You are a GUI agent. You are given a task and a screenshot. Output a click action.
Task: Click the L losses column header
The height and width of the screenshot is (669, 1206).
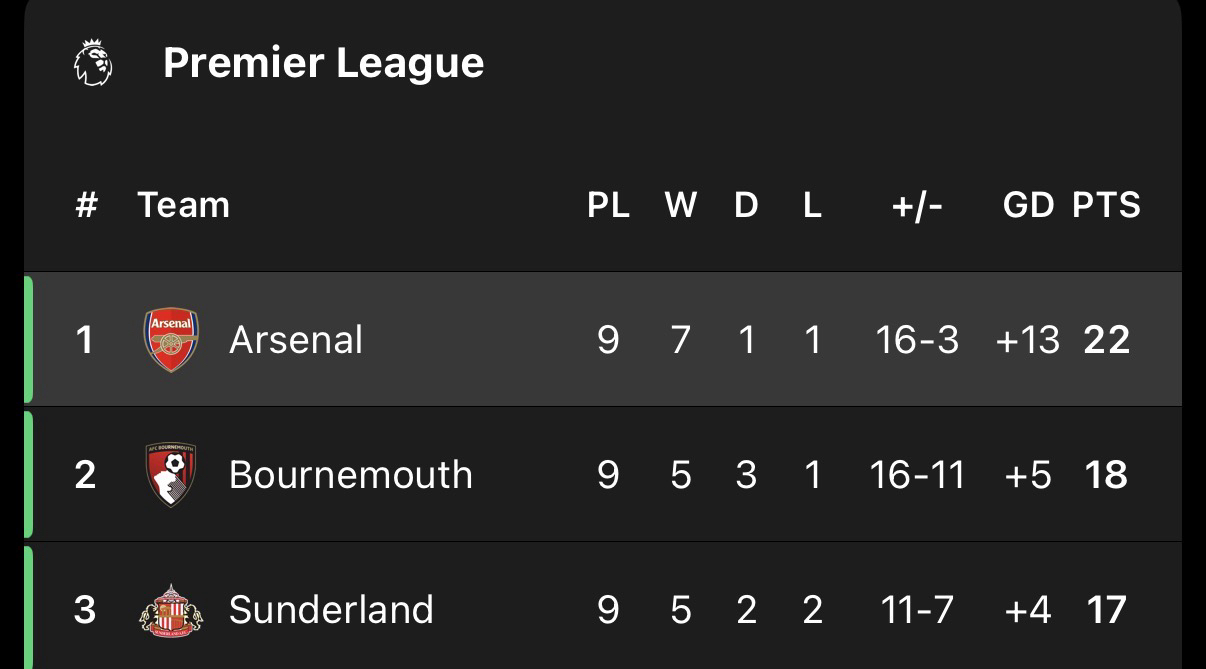coord(812,205)
